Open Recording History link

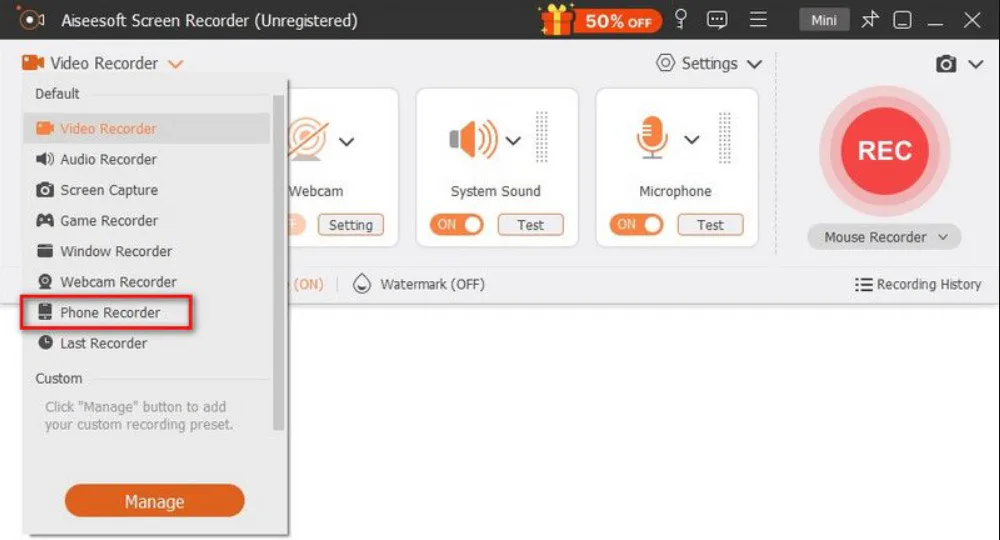[918, 284]
